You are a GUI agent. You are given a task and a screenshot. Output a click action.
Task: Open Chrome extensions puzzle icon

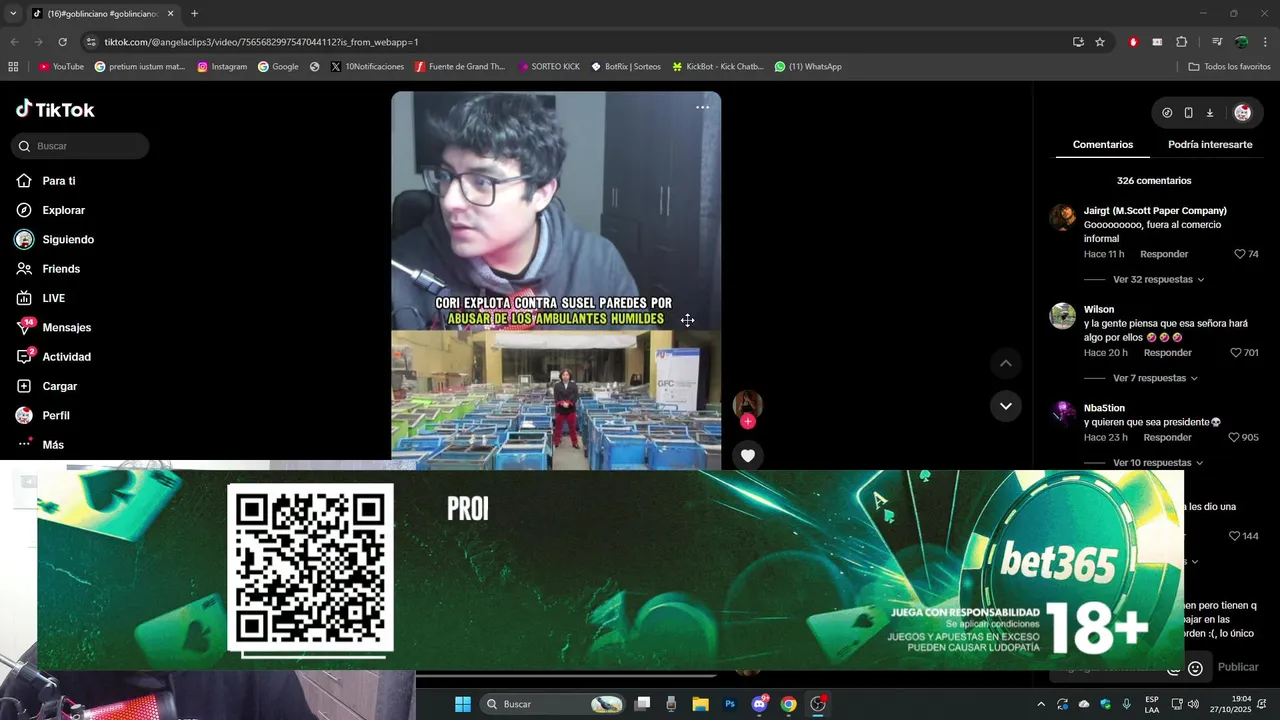coord(1181,42)
